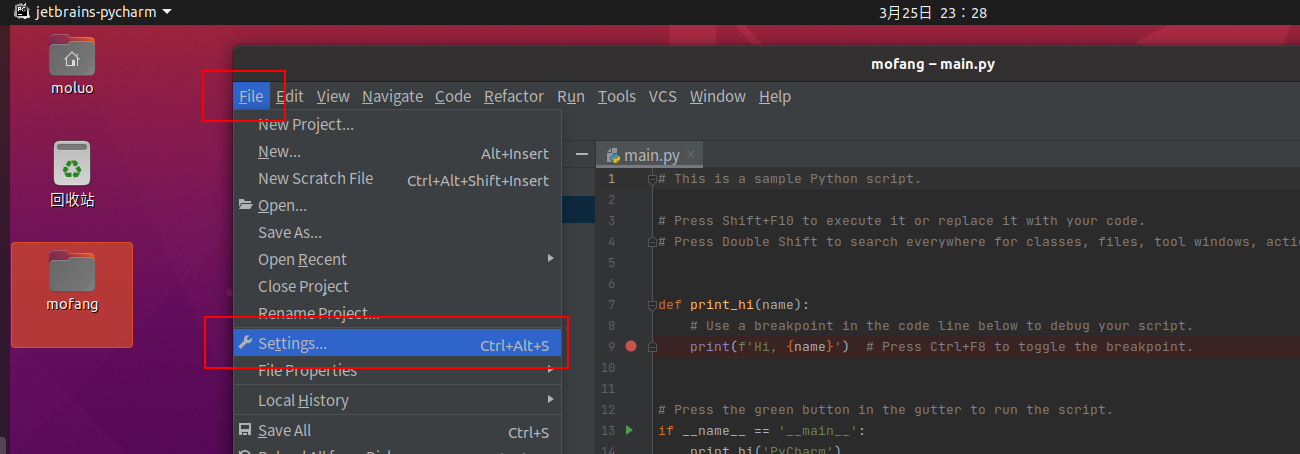This screenshot has width=1300, height=454.
Task: Click the folder icon beside Open...
Action: pos(245,205)
